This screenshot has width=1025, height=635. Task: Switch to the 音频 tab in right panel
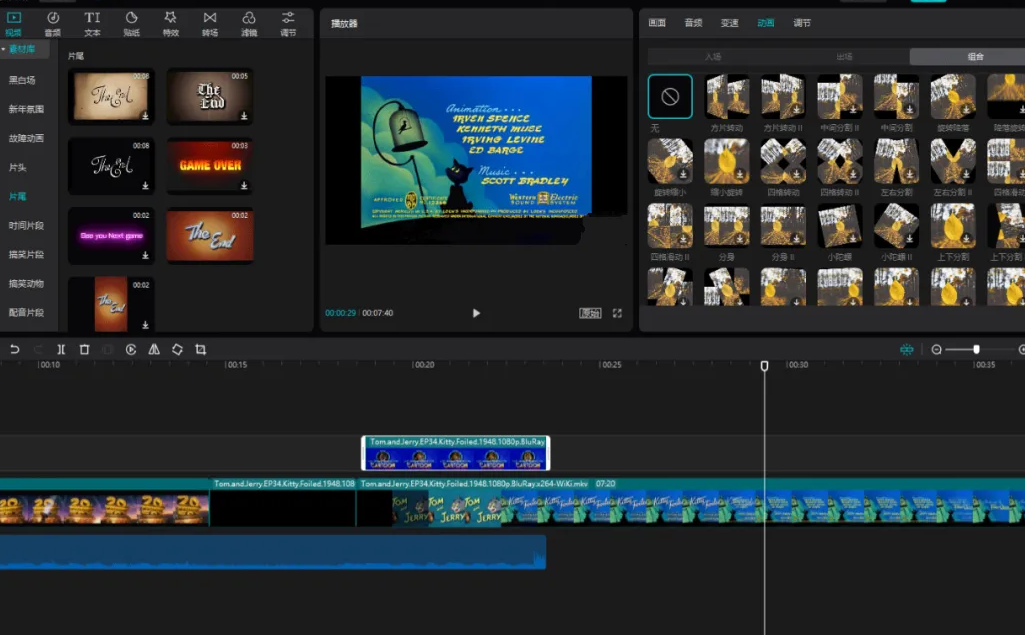[x=693, y=23]
